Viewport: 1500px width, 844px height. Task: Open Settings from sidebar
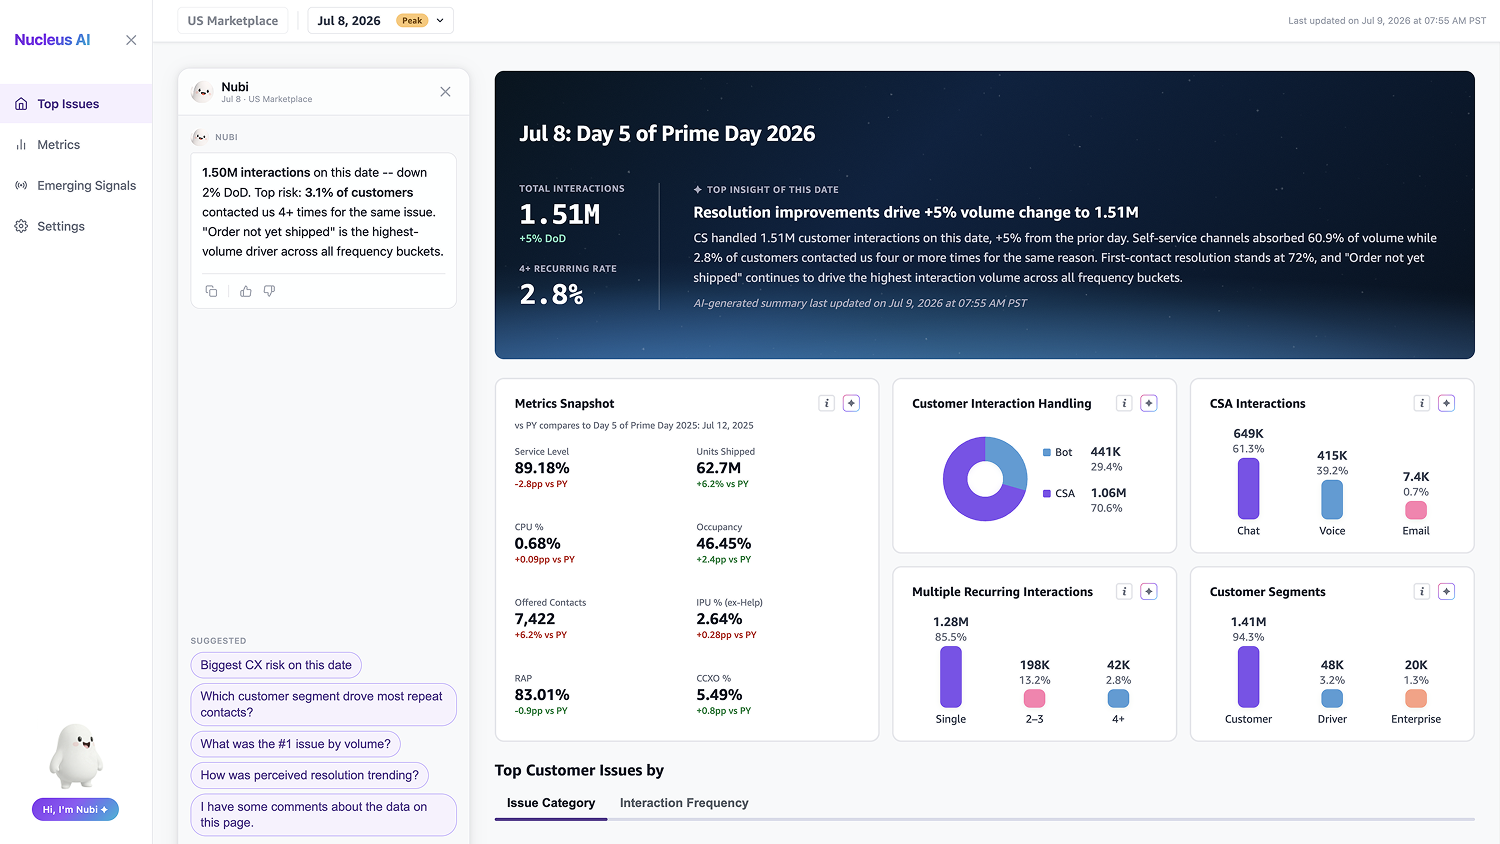(x=76, y=227)
